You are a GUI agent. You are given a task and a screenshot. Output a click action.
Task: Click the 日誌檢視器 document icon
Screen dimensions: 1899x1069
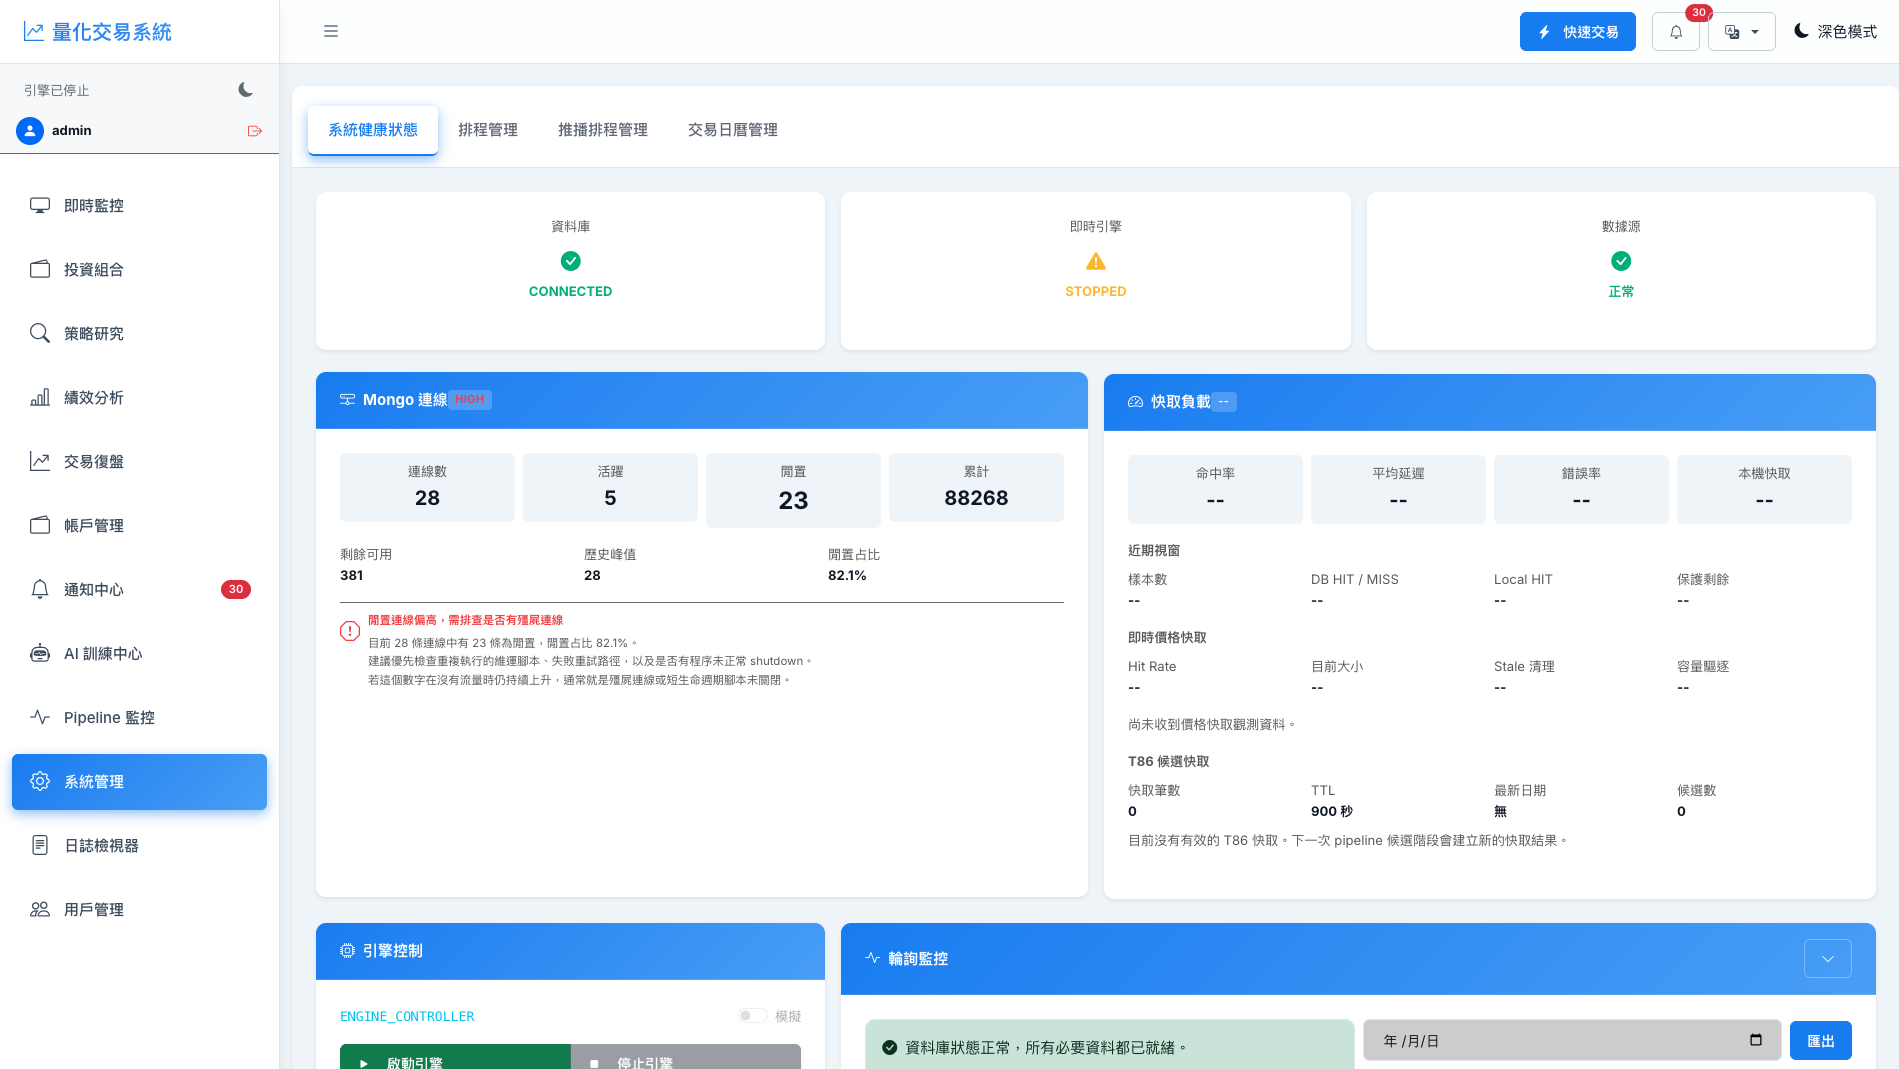(x=40, y=846)
